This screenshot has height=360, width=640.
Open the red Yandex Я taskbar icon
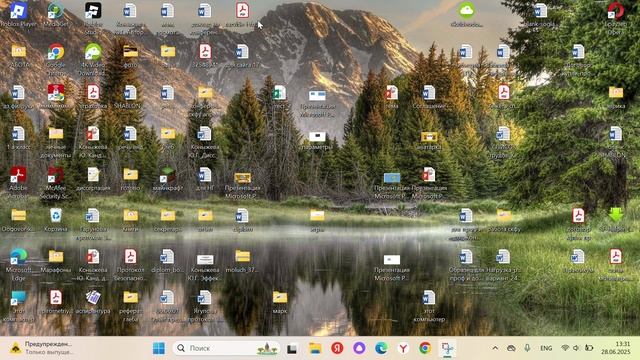pos(337,348)
